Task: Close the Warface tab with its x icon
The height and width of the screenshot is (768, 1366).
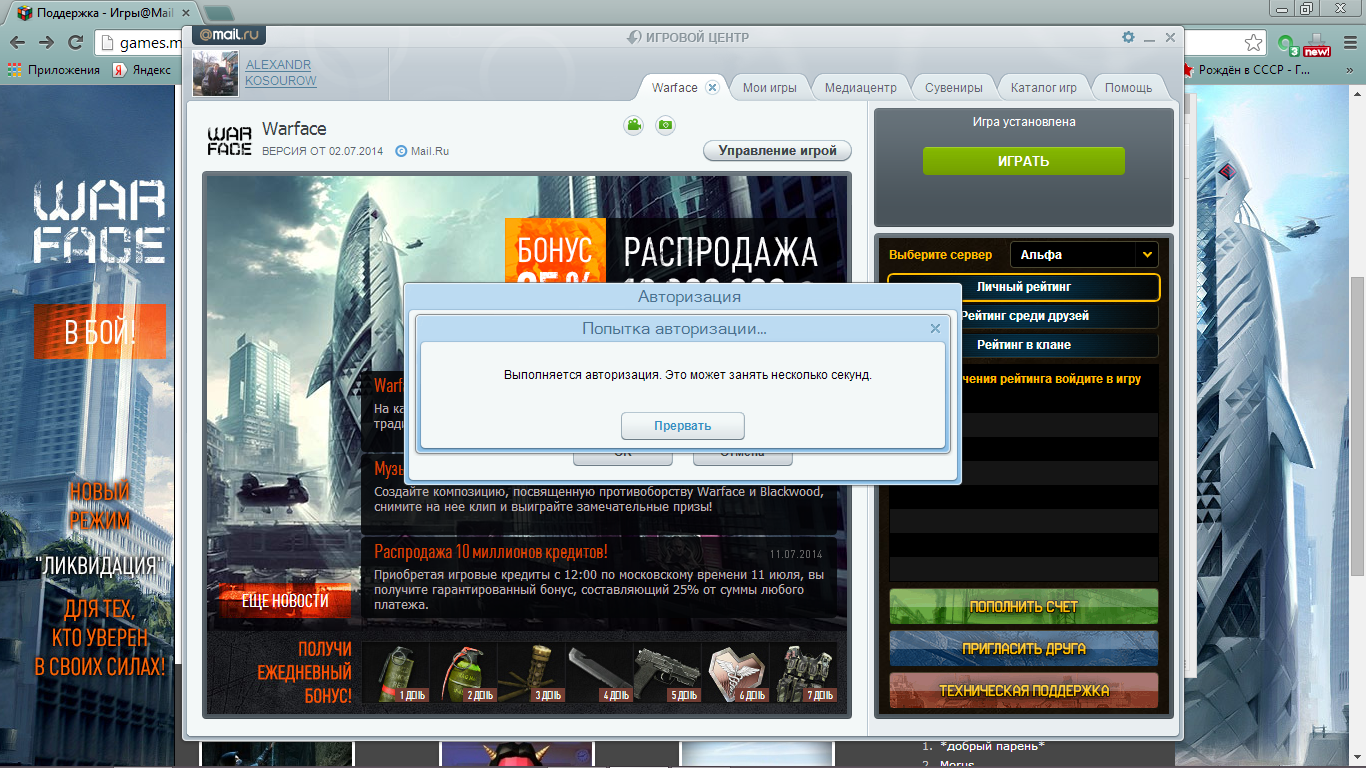Action: pyautogui.click(x=712, y=87)
